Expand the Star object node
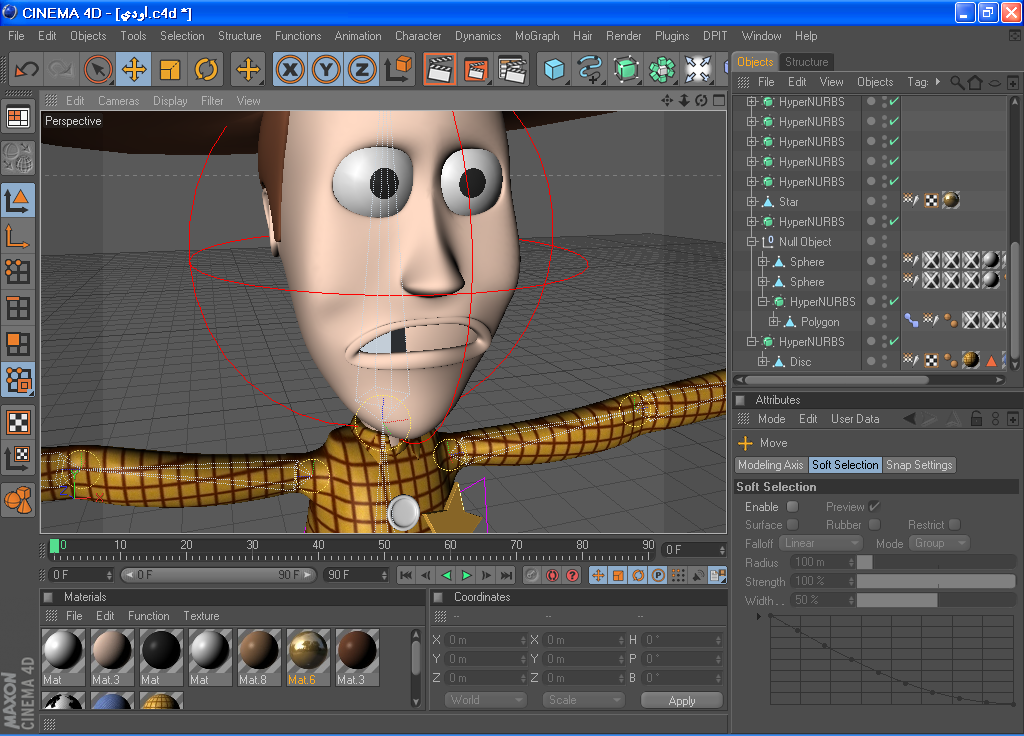Image resolution: width=1024 pixels, height=736 pixels. (751, 201)
